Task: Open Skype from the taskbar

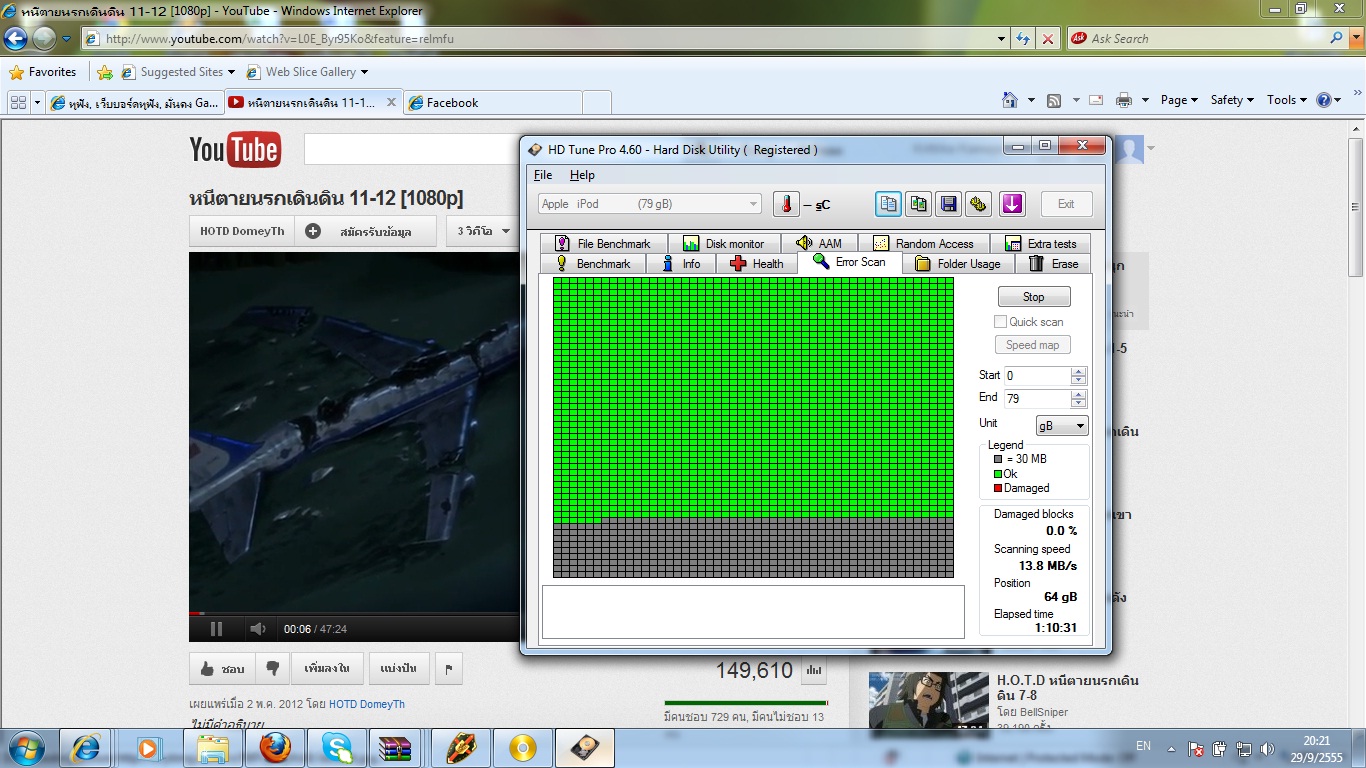Action: click(x=335, y=748)
